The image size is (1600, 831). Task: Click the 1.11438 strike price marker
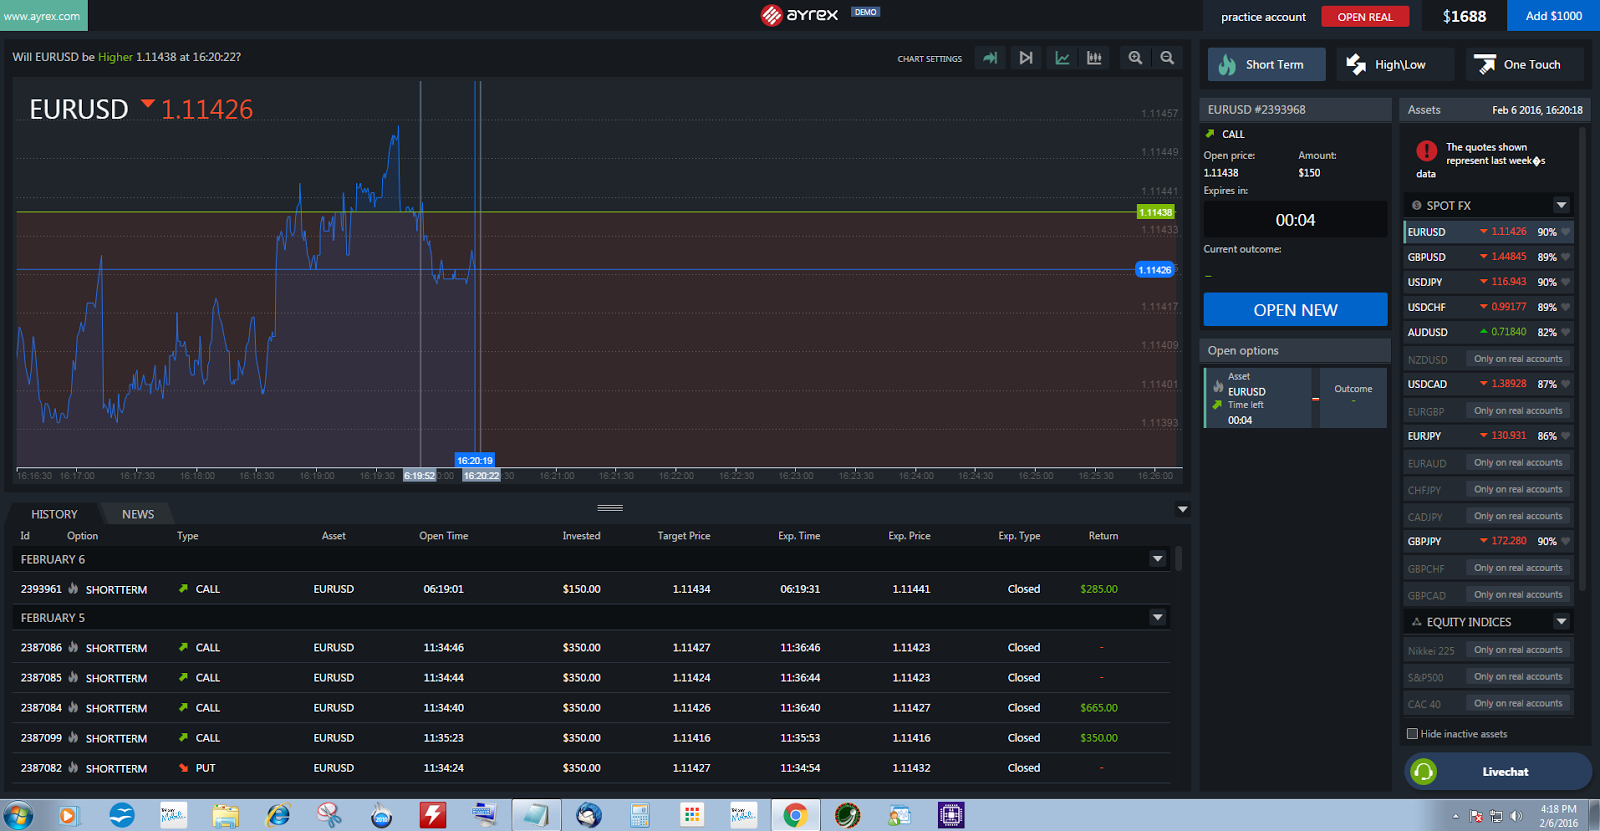tap(1156, 212)
